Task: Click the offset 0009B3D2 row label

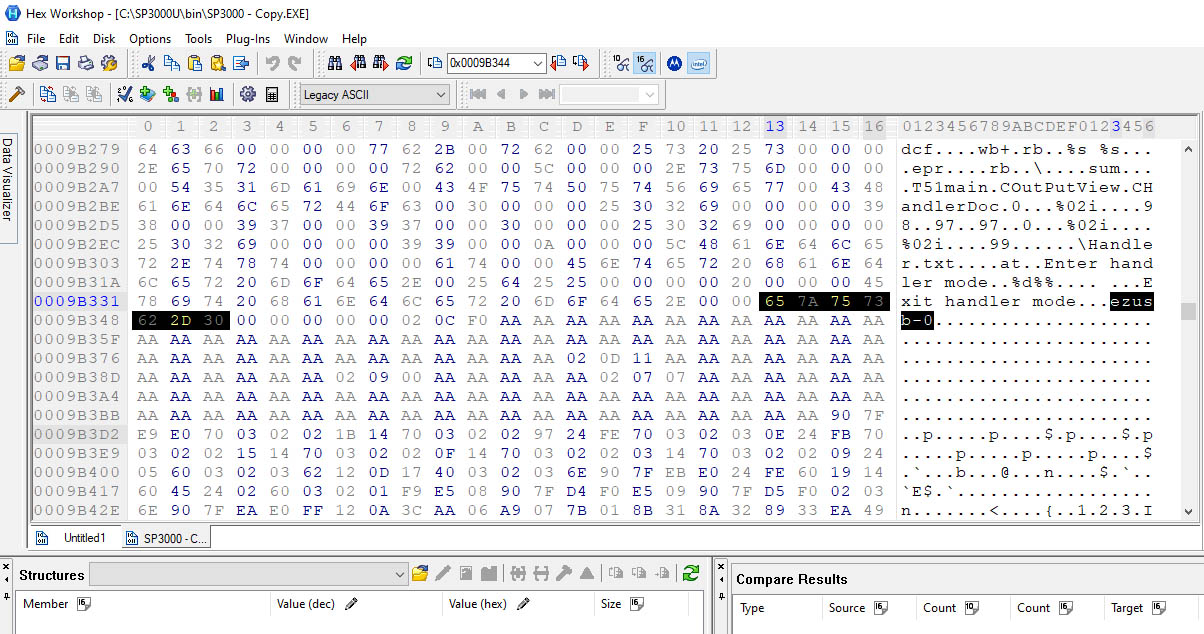Action: click(77, 434)
